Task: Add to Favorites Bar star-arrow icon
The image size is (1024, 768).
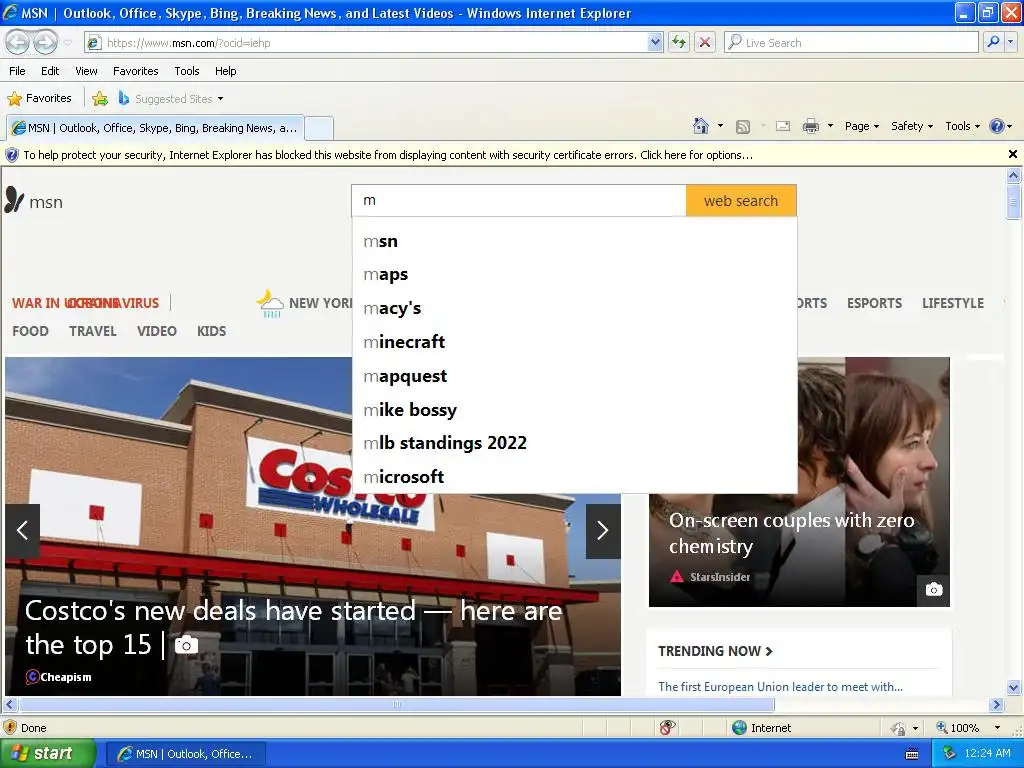Action: point(100,99)
